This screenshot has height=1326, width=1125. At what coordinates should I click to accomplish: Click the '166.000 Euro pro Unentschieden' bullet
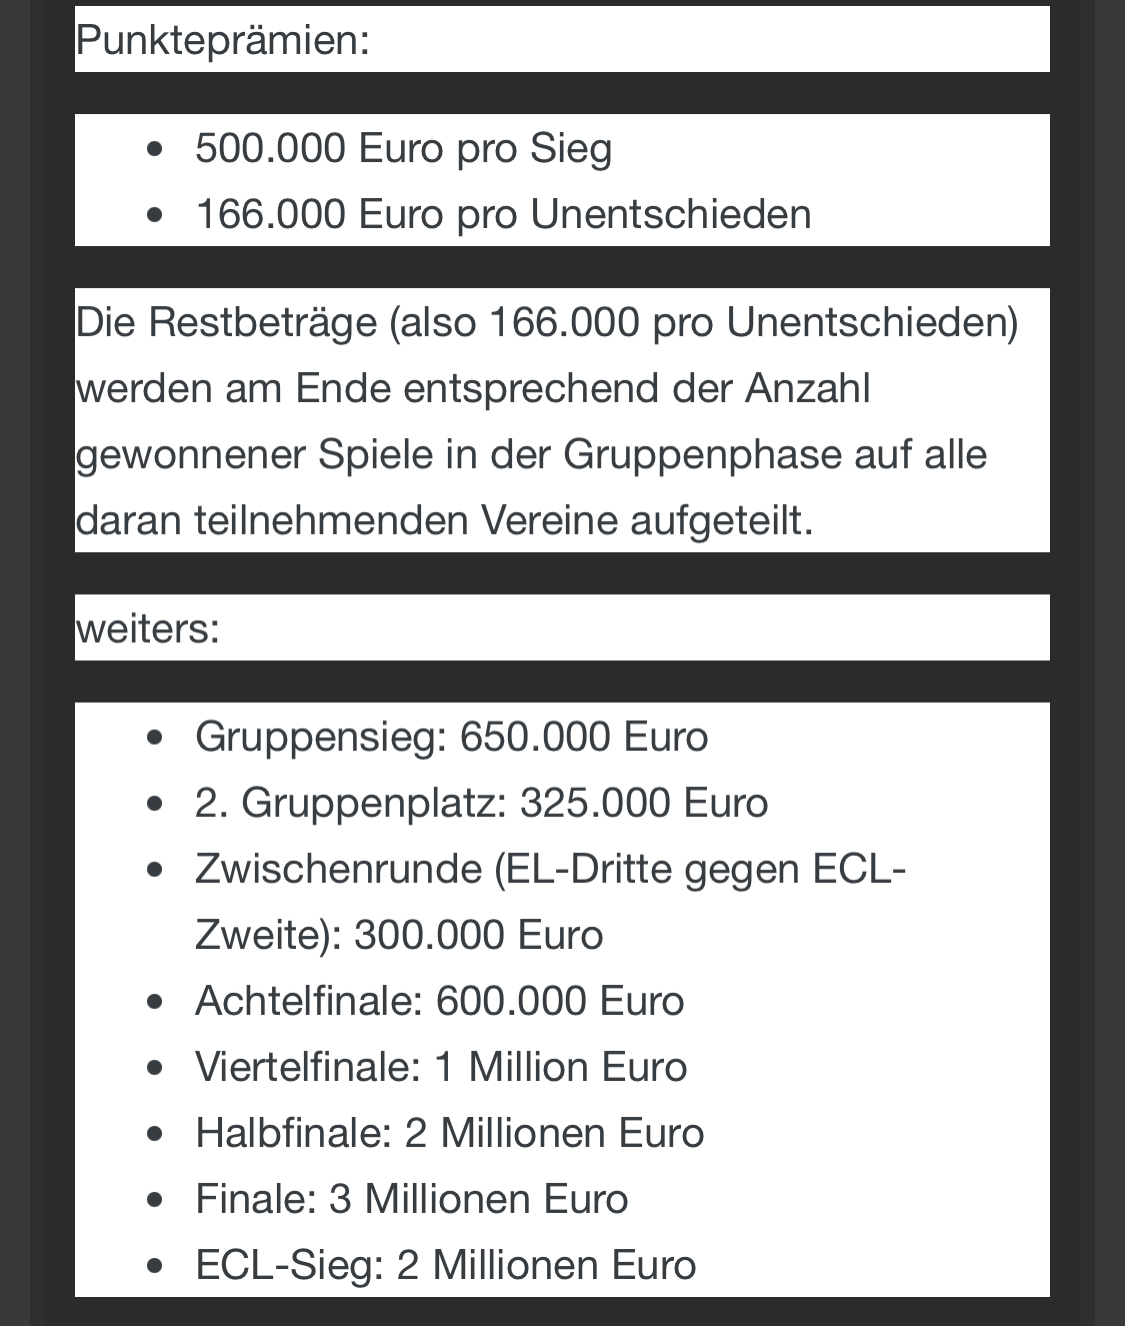click(x=503, y=214)
